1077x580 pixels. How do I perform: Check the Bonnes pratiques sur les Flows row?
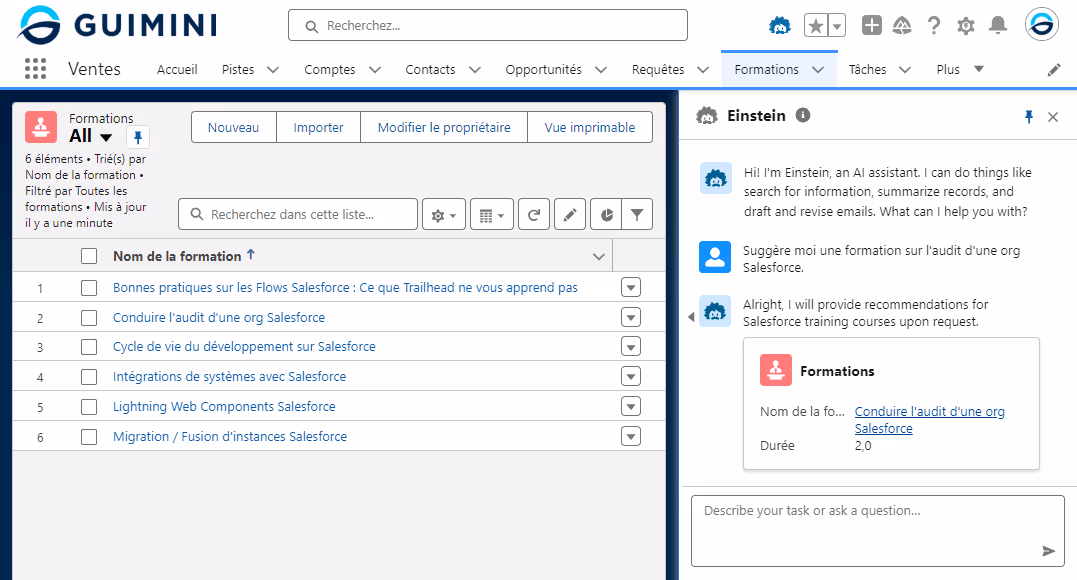click(x=89, y=287)
